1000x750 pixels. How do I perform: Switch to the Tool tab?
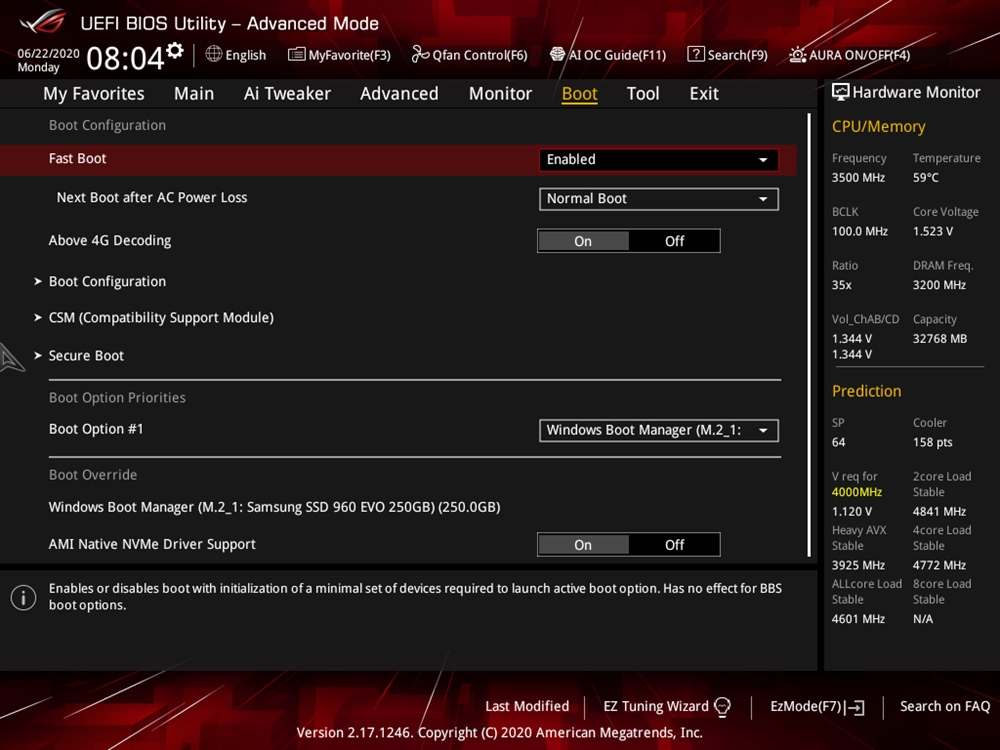pyautogui.click(x=643, y=94)
